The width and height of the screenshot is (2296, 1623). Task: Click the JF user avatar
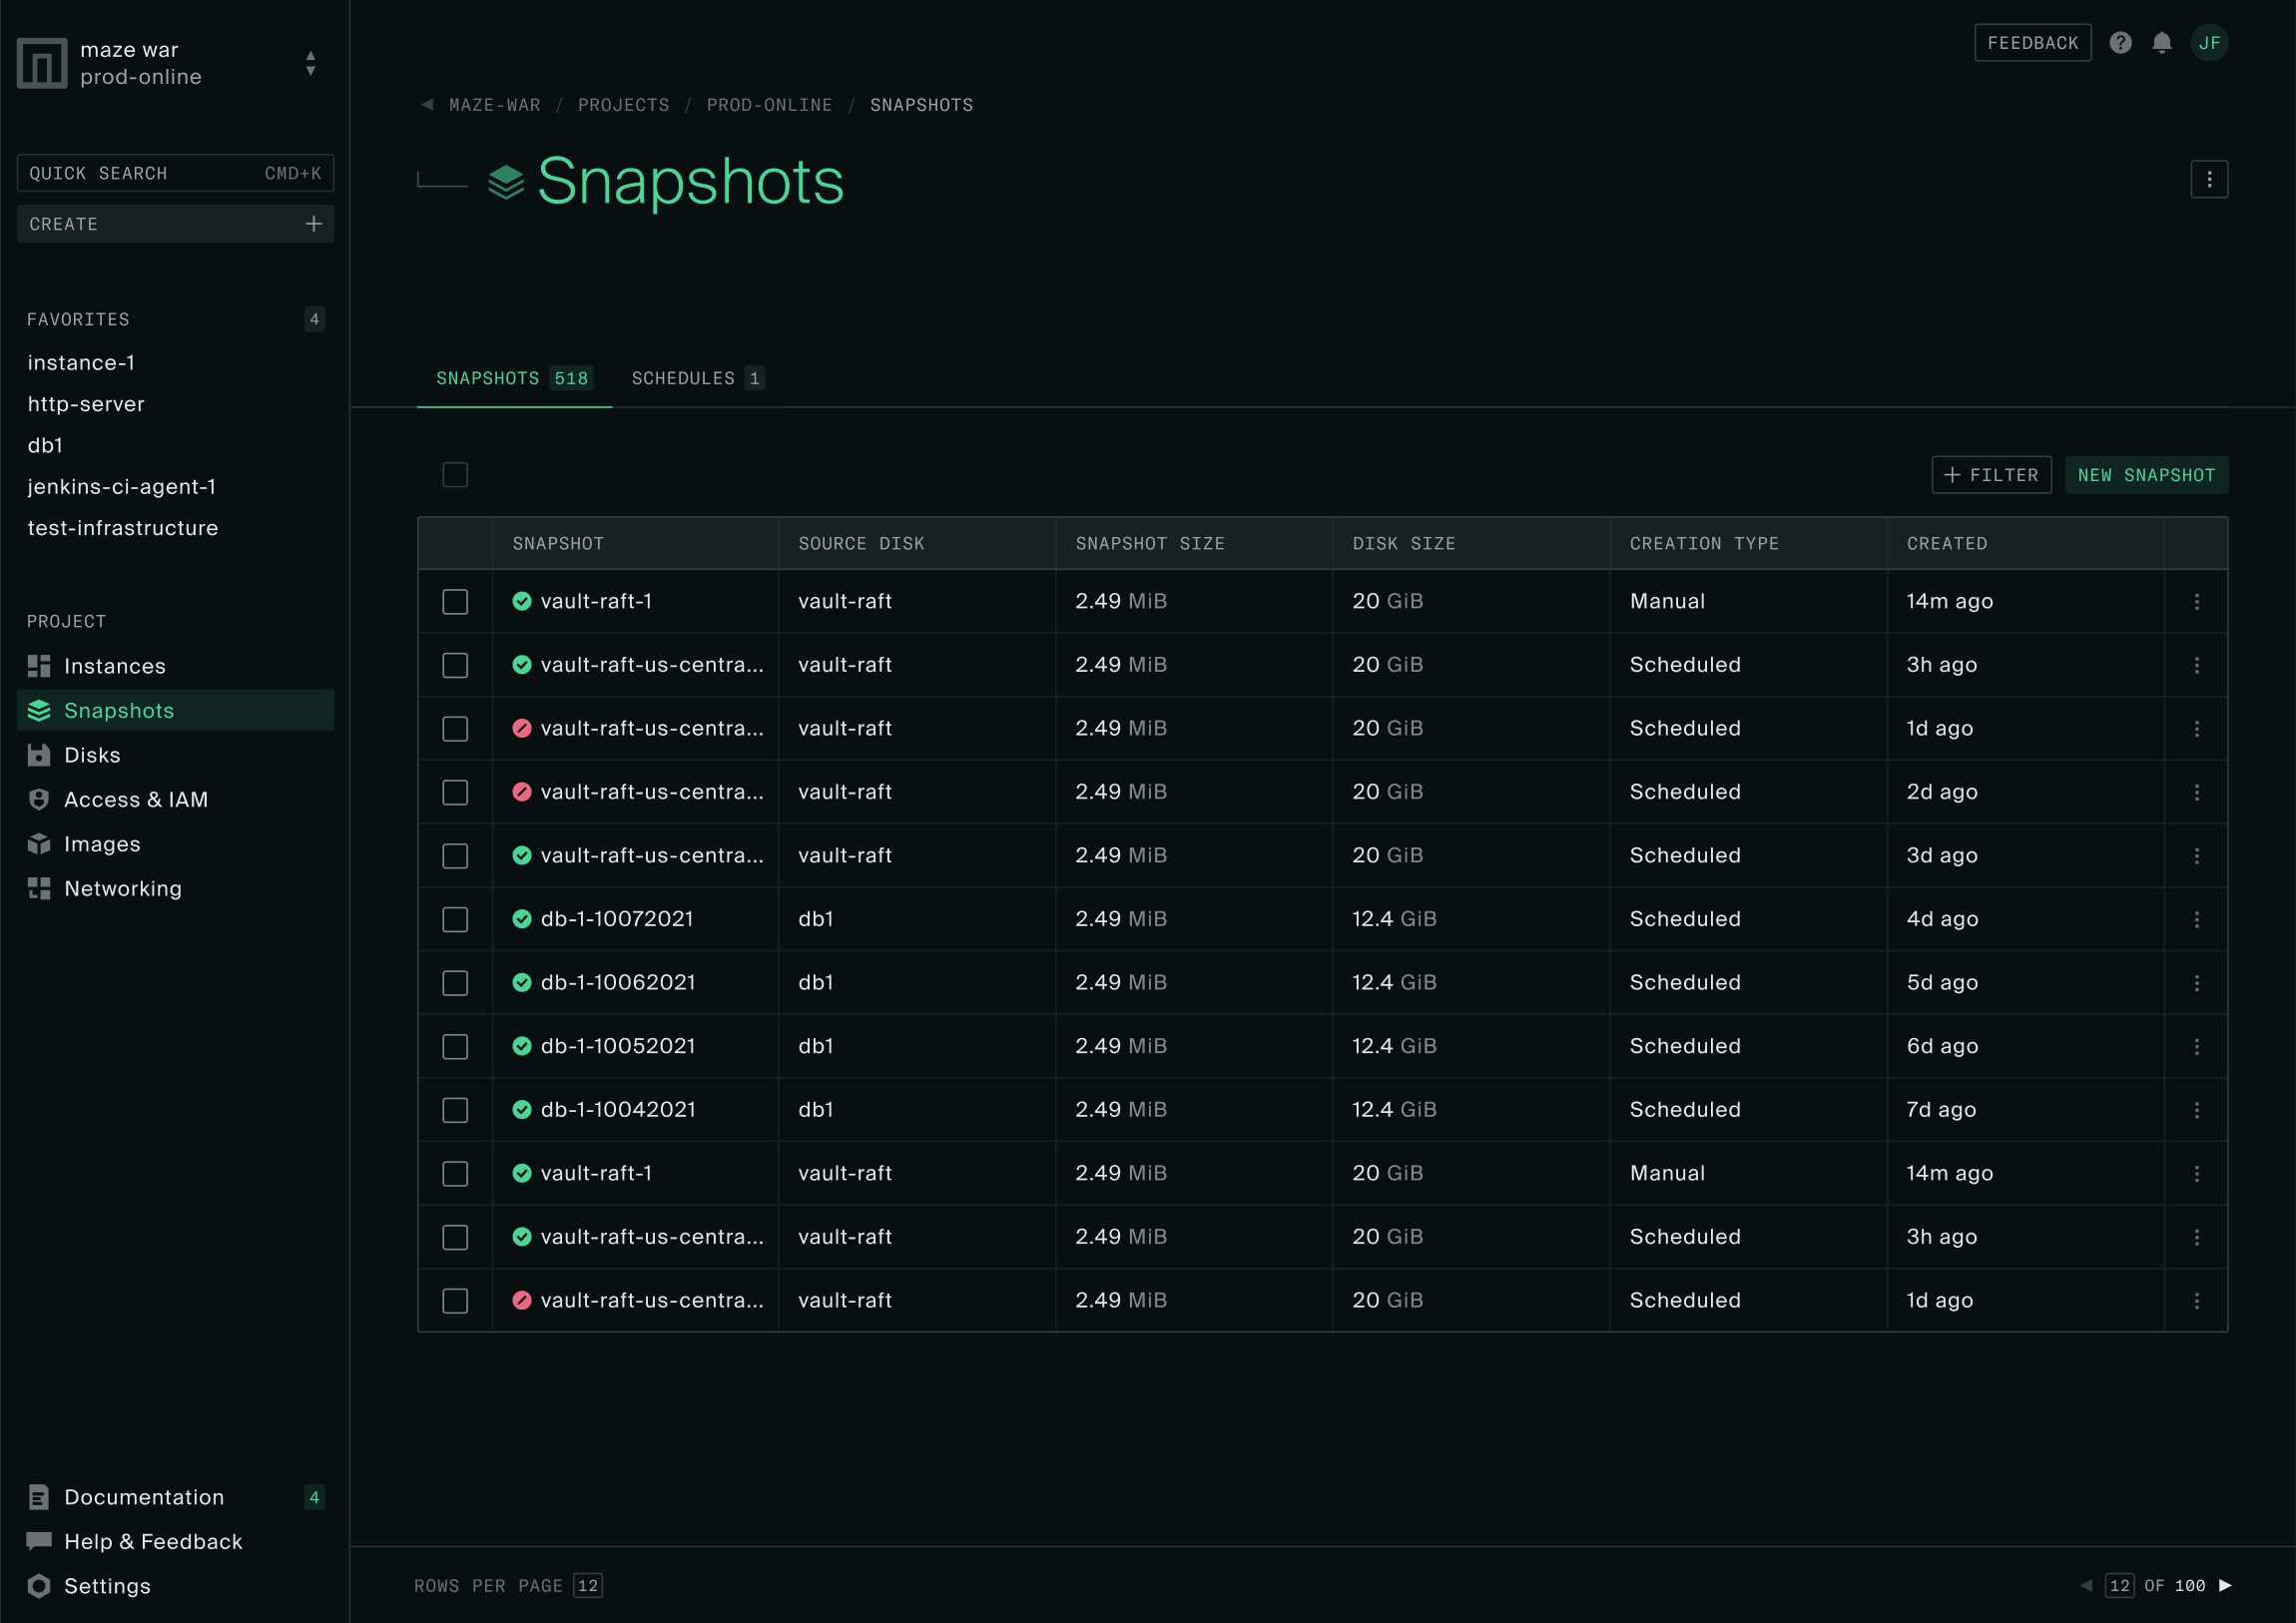[2208, 43]
